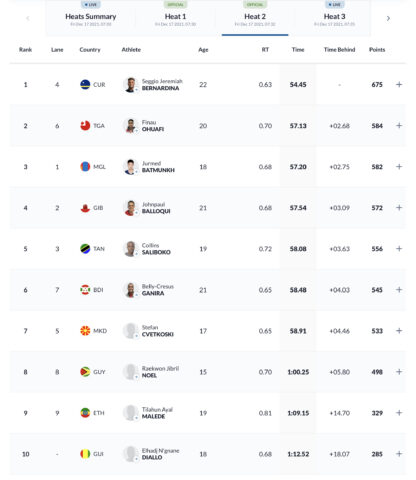Open Johnpaul Balloqui's athlete photo

131,208
